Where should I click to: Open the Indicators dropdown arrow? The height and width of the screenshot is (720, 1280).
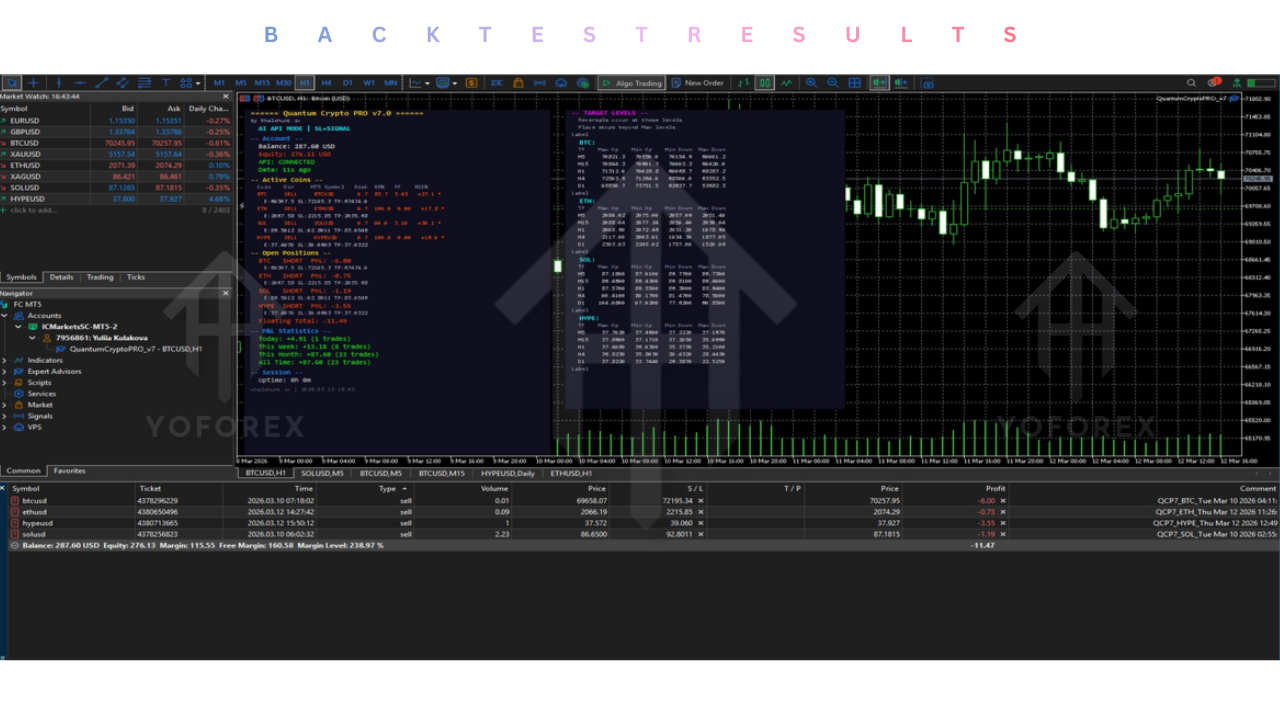tap(428, 83)
